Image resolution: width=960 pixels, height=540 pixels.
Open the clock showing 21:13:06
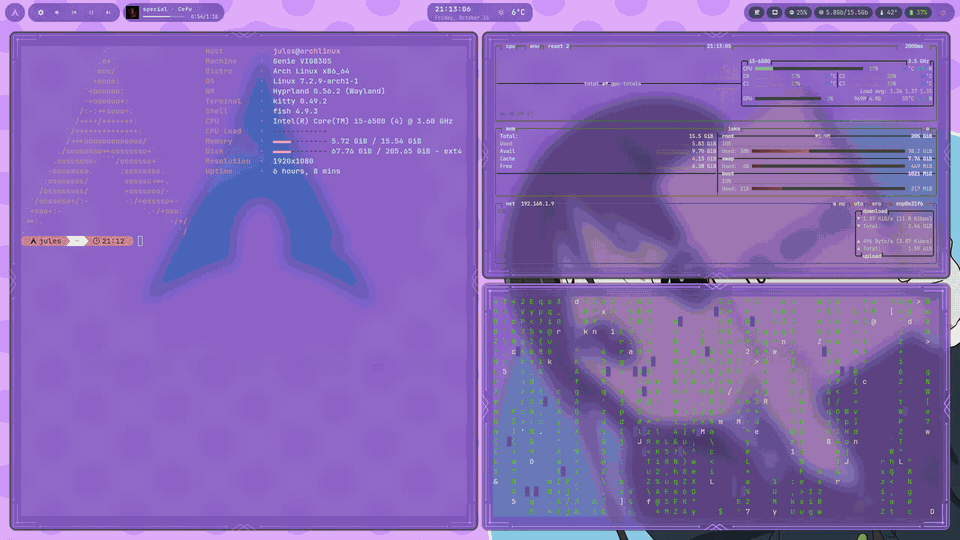click(x=453, y=9)
